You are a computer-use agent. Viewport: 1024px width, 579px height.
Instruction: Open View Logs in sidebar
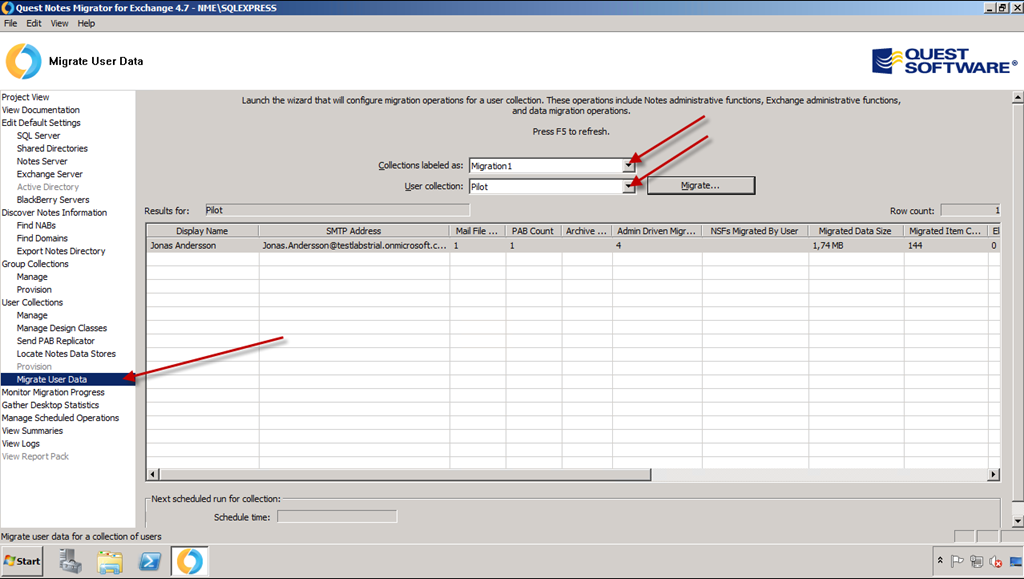(x=20, y=444)
